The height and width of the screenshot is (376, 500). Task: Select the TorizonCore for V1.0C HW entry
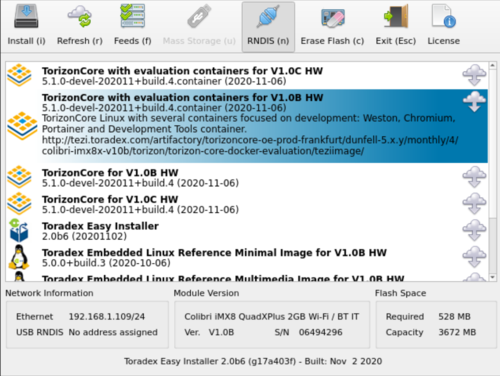(x=247, y=204)
